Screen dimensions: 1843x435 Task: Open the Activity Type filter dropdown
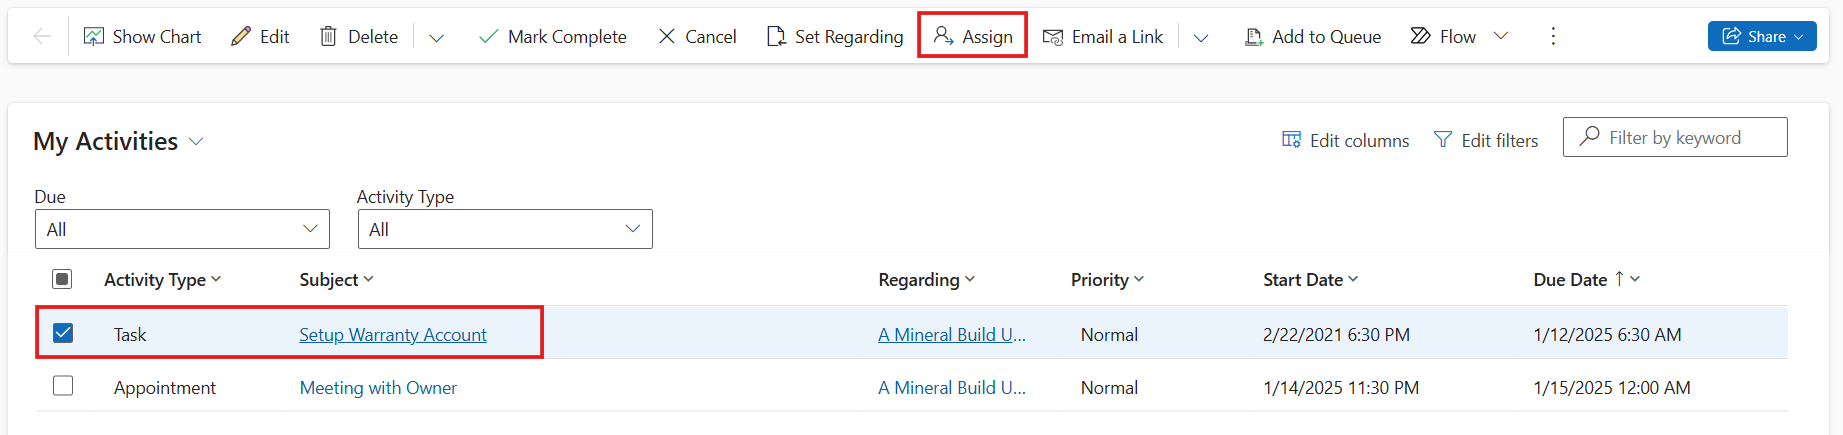click(505, 229)
